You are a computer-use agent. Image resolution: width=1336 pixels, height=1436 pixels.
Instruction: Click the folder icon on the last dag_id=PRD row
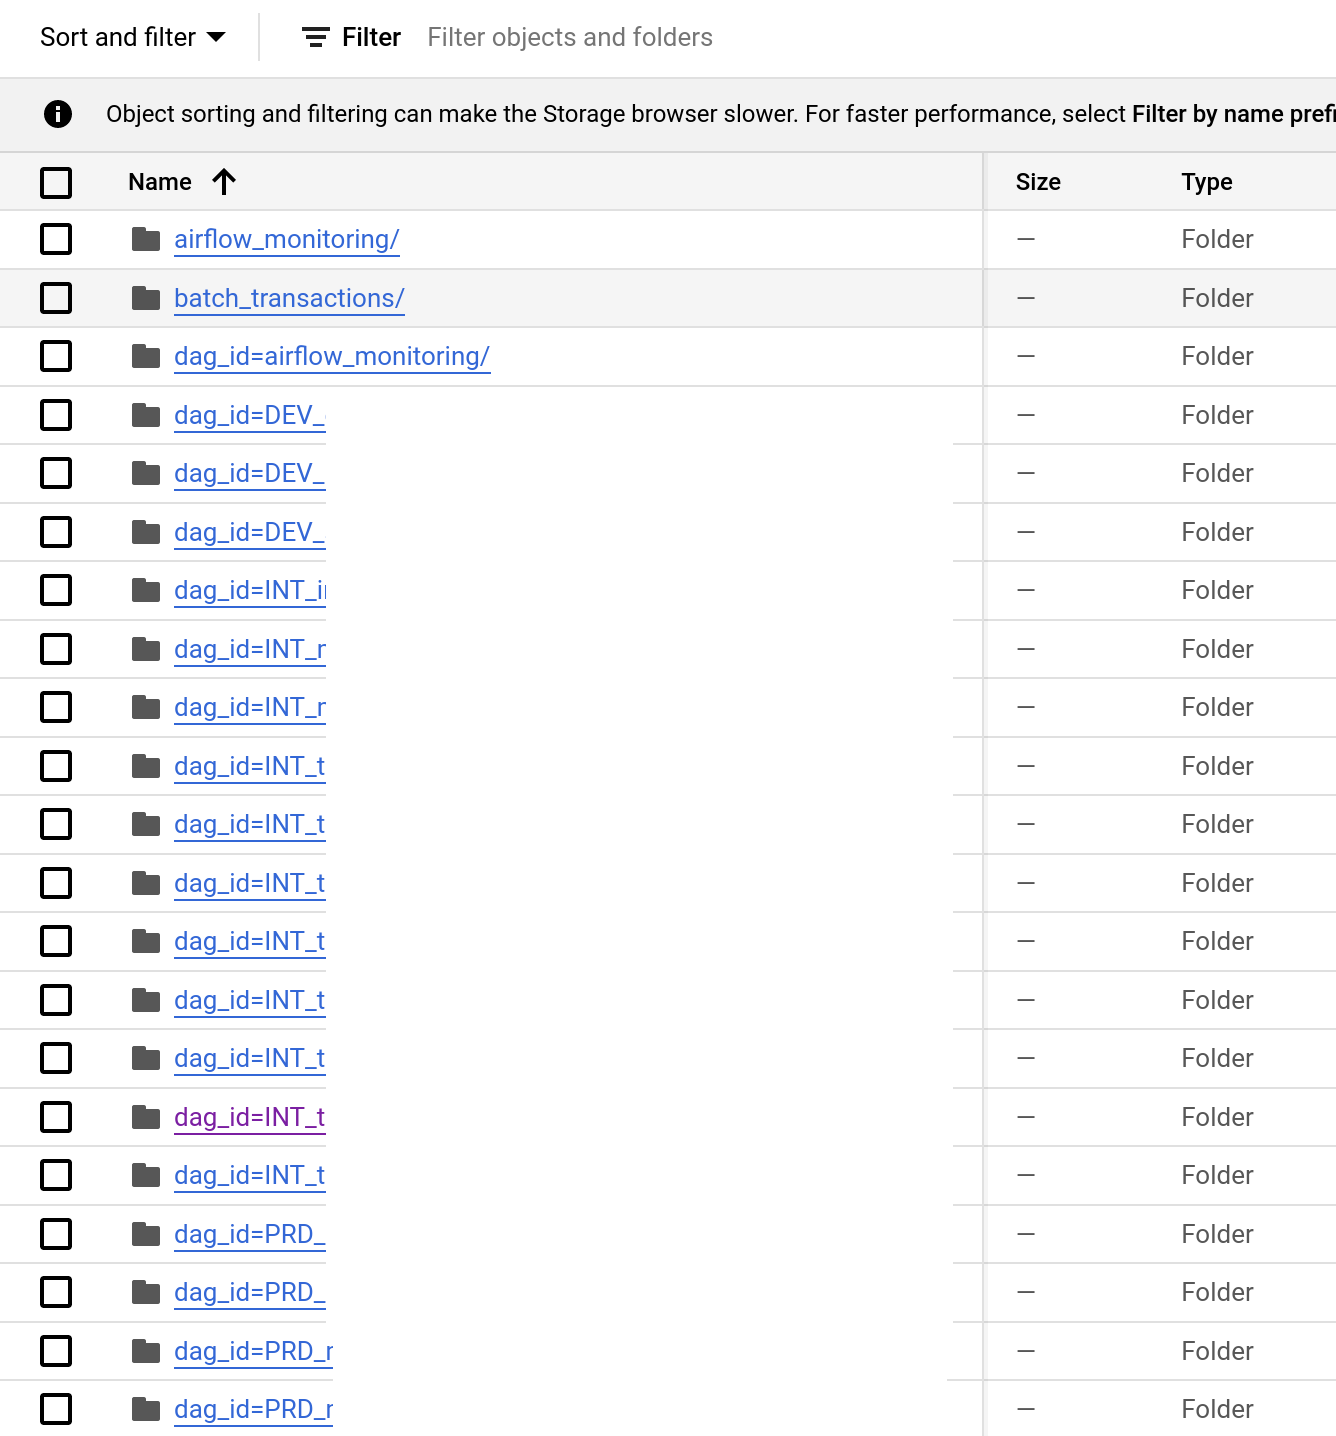(145, 1409)
